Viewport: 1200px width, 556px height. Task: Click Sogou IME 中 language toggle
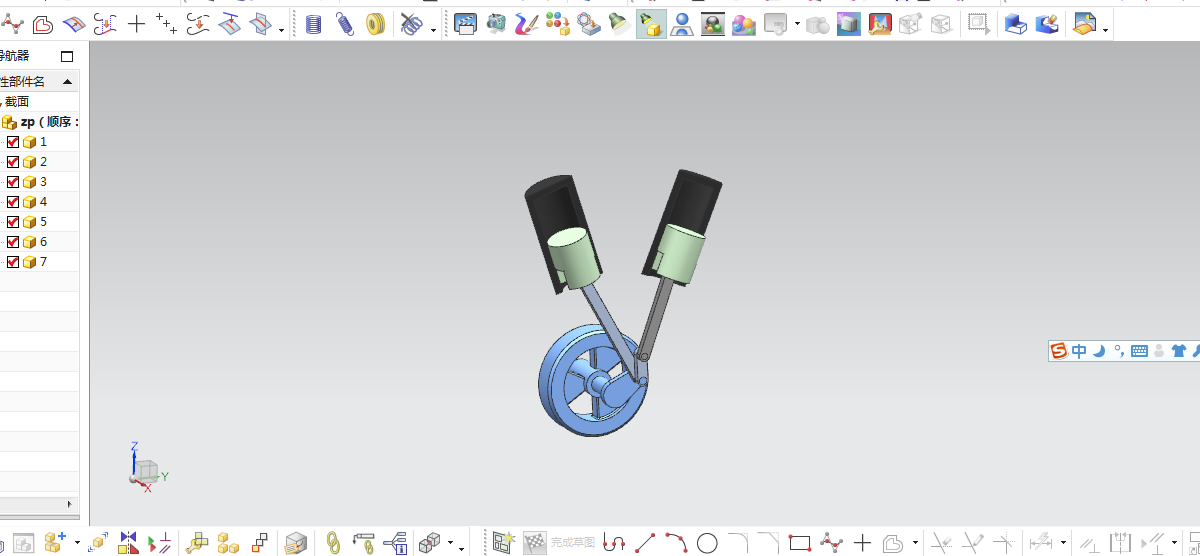click(1079, 351)
